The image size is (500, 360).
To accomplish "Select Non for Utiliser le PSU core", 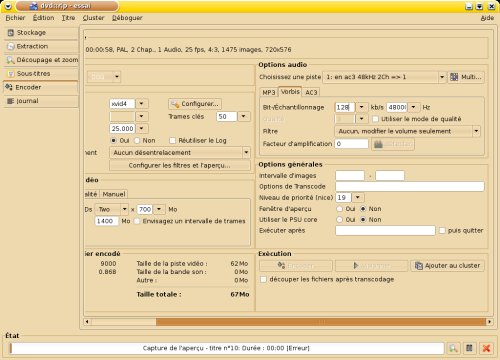I will [363, 220].
